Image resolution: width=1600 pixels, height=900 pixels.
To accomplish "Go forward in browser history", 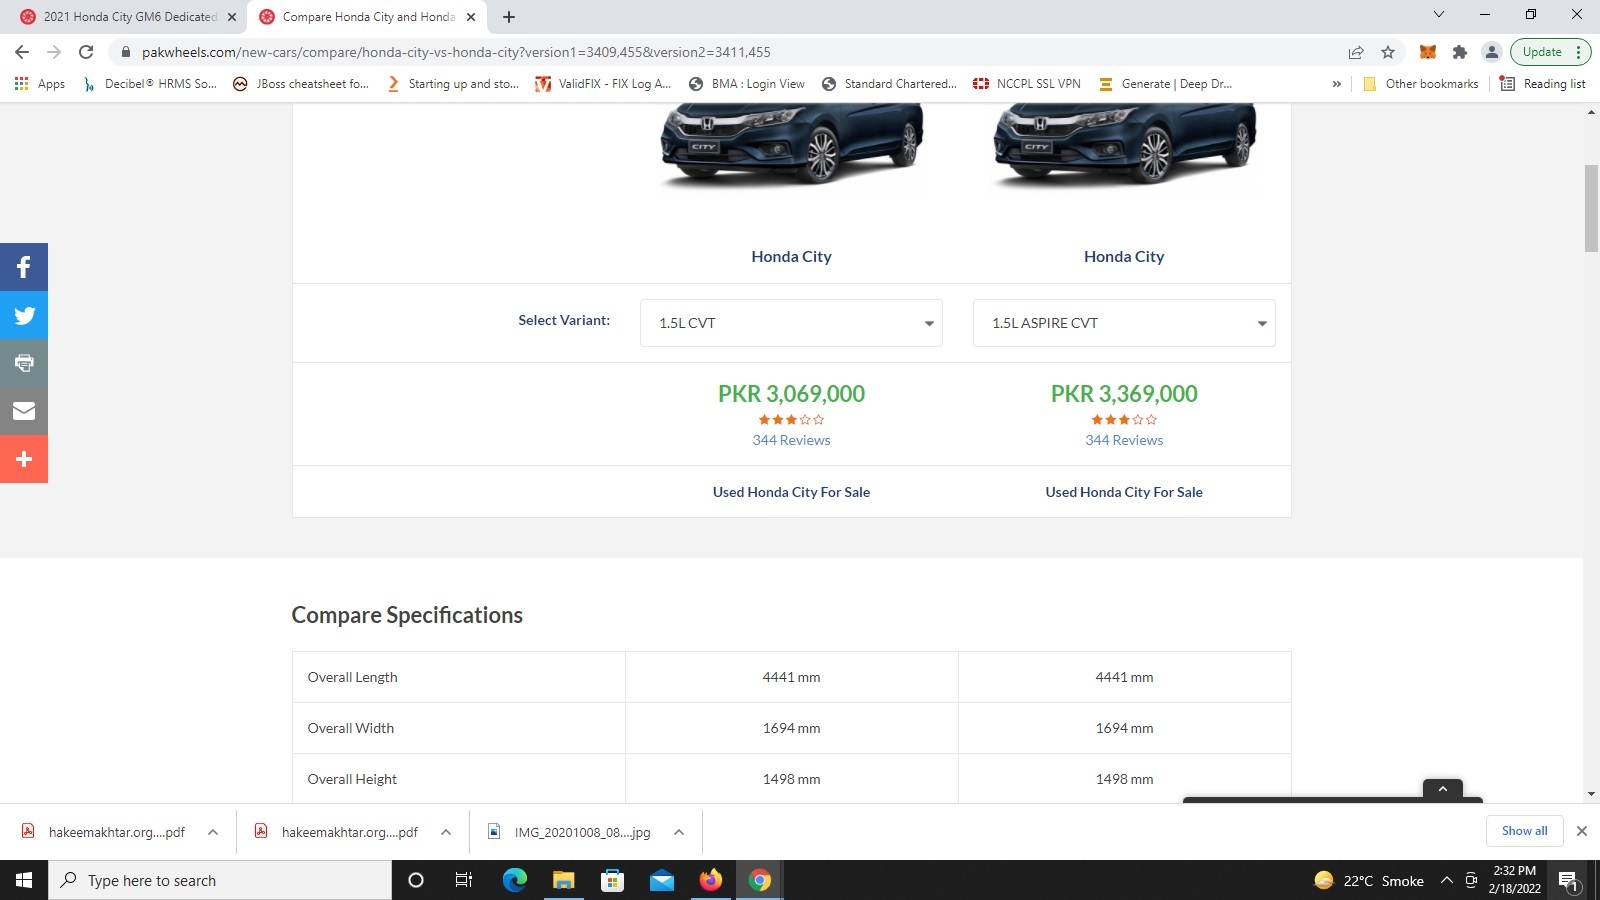I will click(54, 52).
